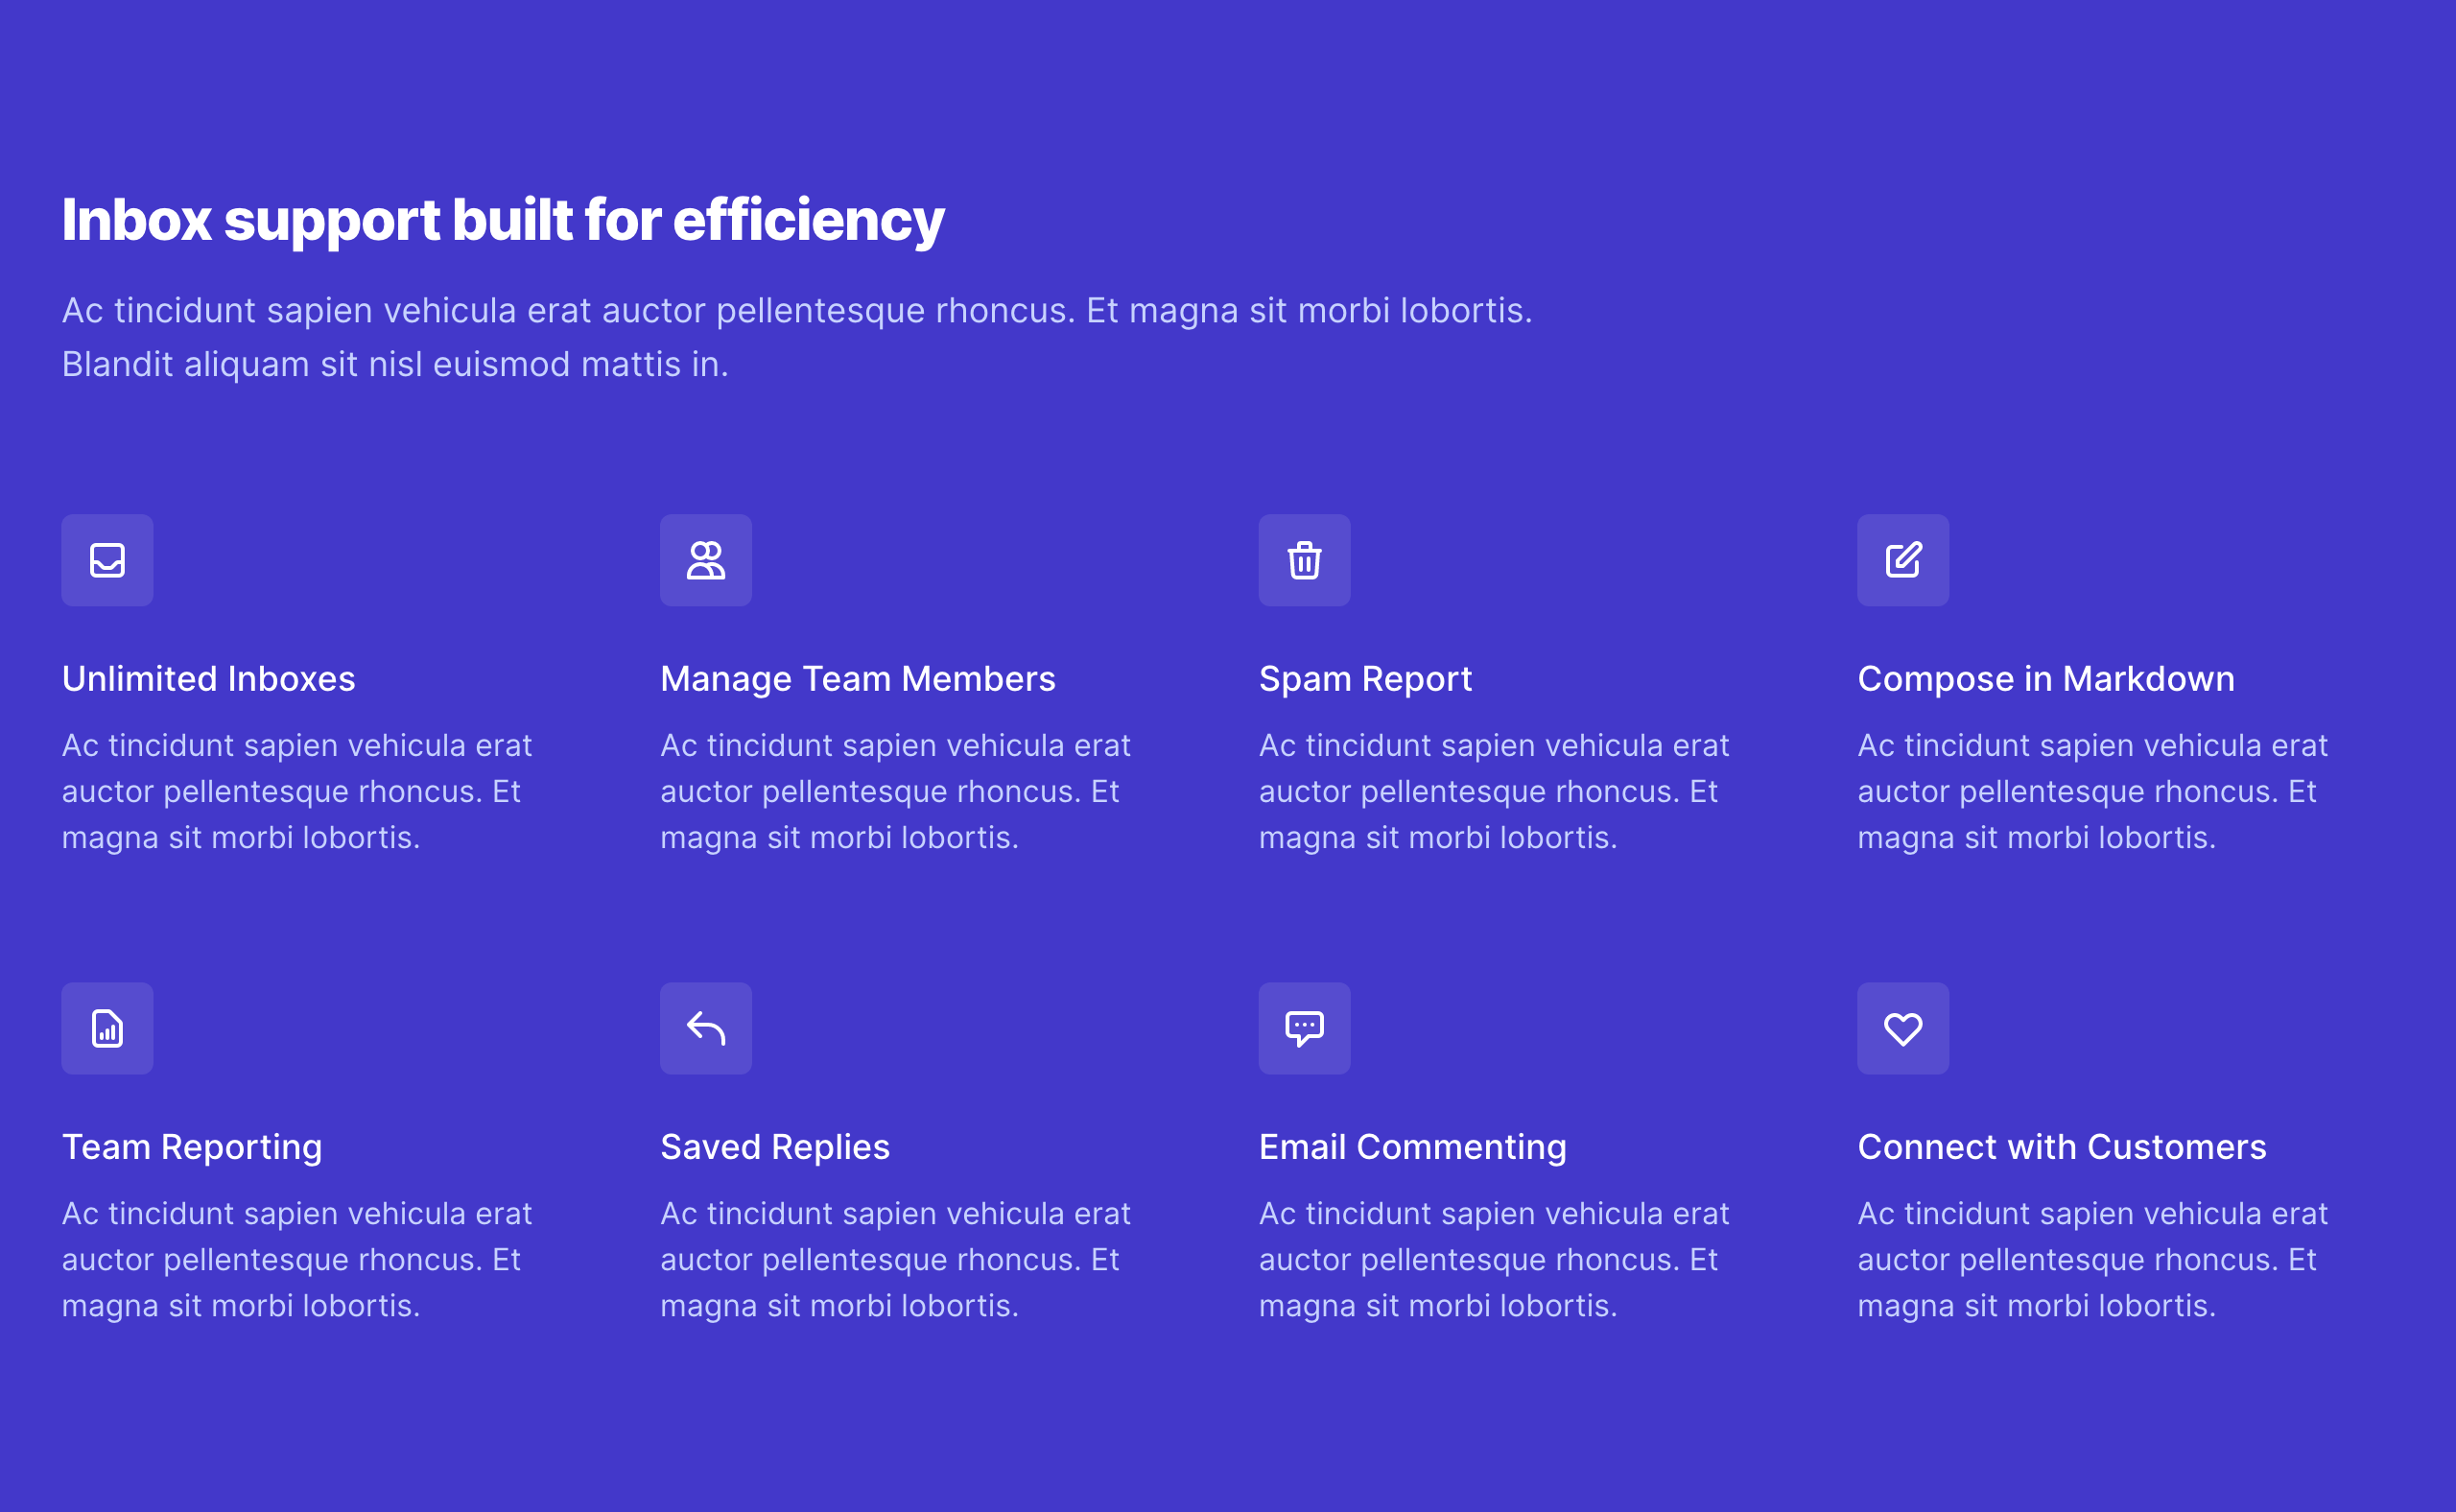Click the heart icon

tap(1902, 1028)
